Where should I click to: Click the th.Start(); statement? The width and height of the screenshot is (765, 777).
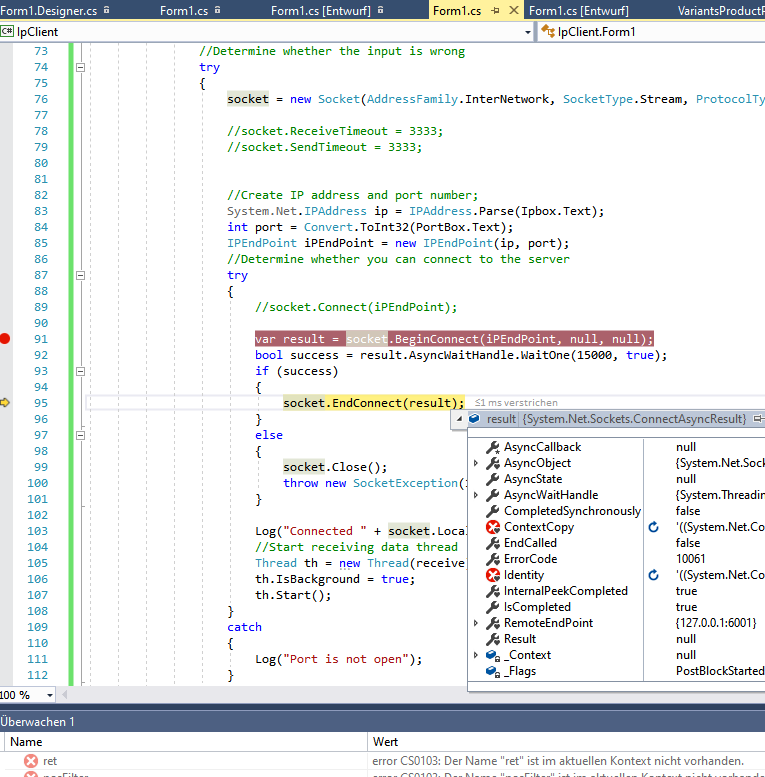293,595
